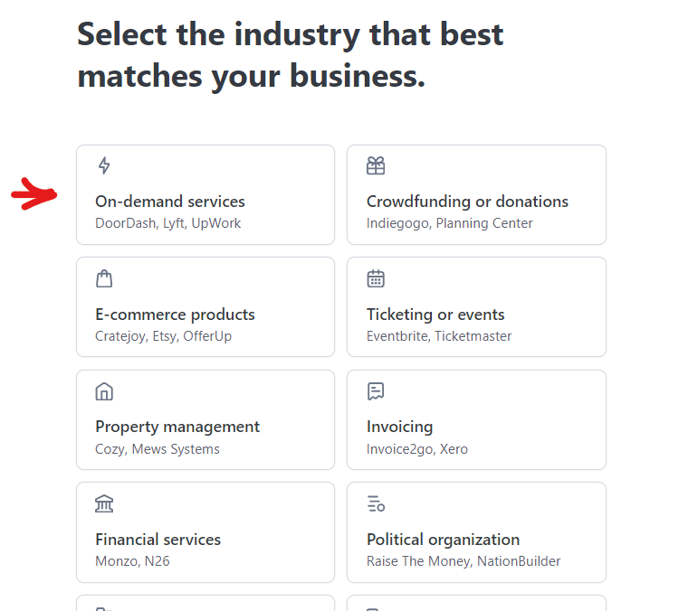Click the Monzo, N26 examples text
The width and height of the screenshot is (688, 611).
coord(133,561)
